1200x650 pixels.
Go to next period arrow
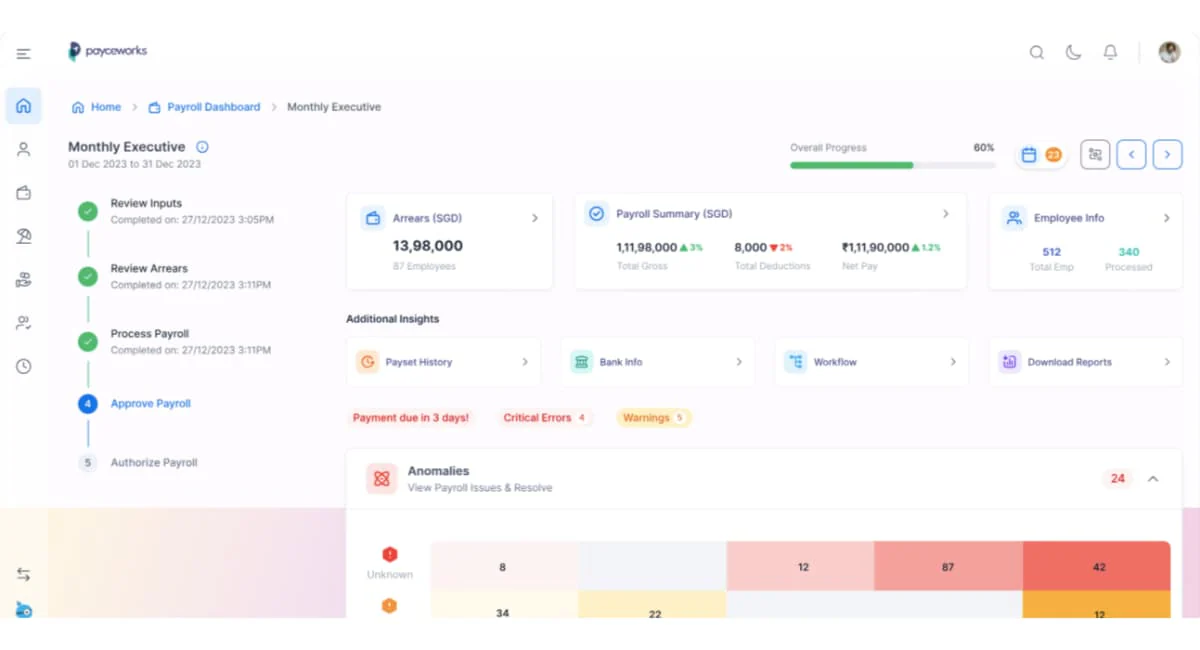point(1167,154)
